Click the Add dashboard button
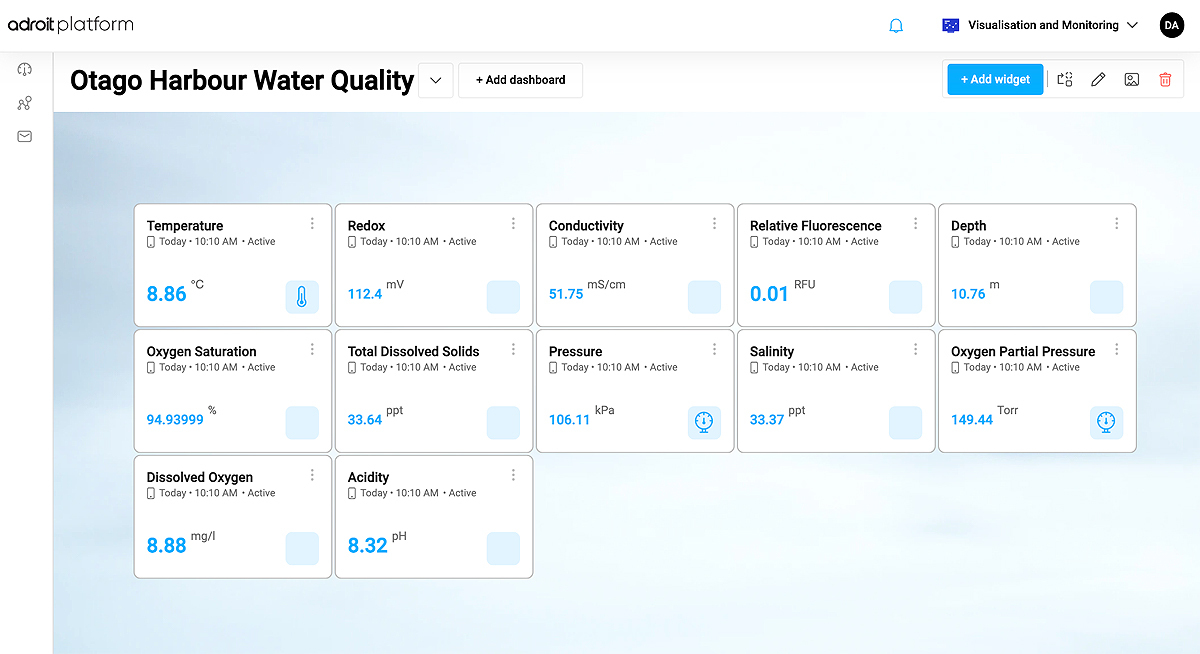This screenshot has height=654, width=1200. coord(520,80)
